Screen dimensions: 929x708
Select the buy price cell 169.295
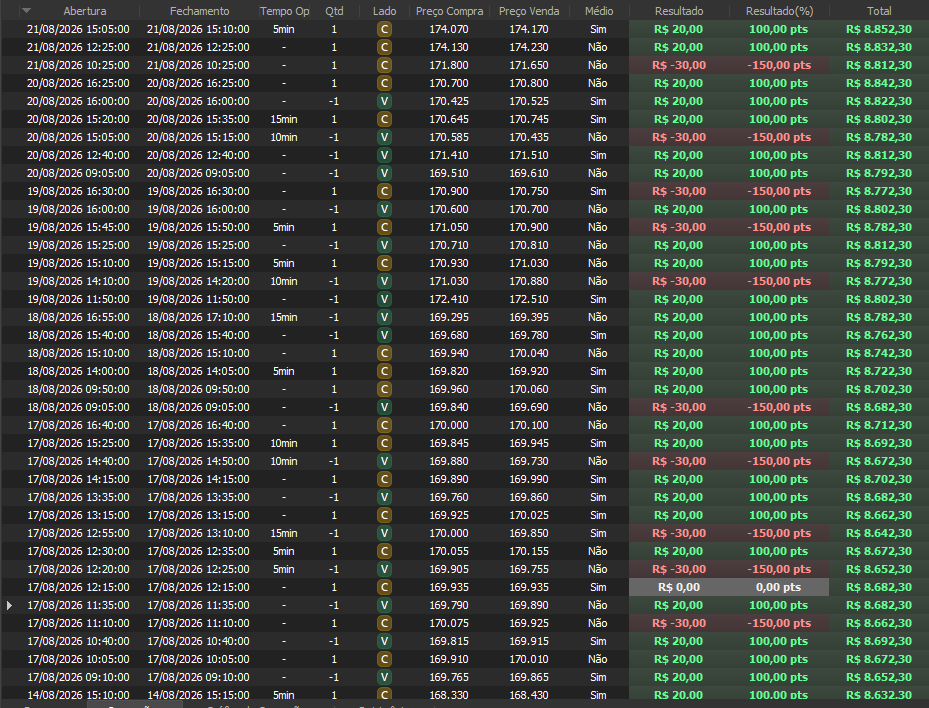pos(449,317)
